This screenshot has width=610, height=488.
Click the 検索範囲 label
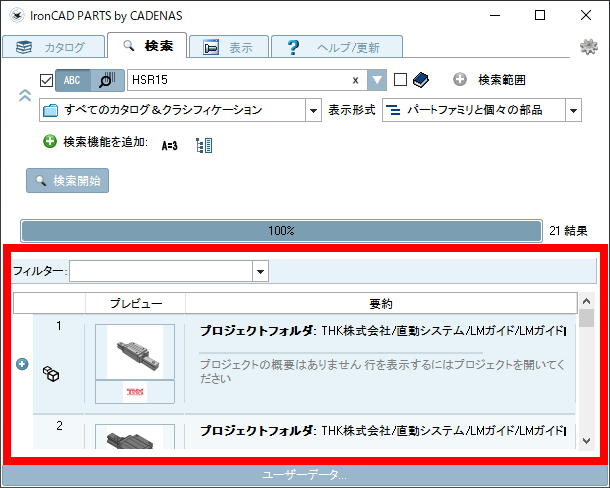tap(501, 80)
